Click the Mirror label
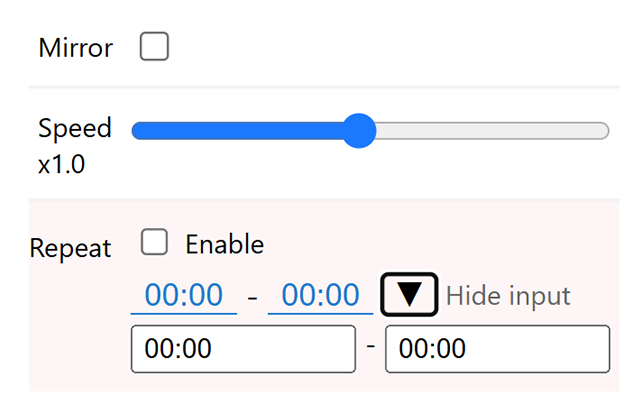 pos(75,48)
